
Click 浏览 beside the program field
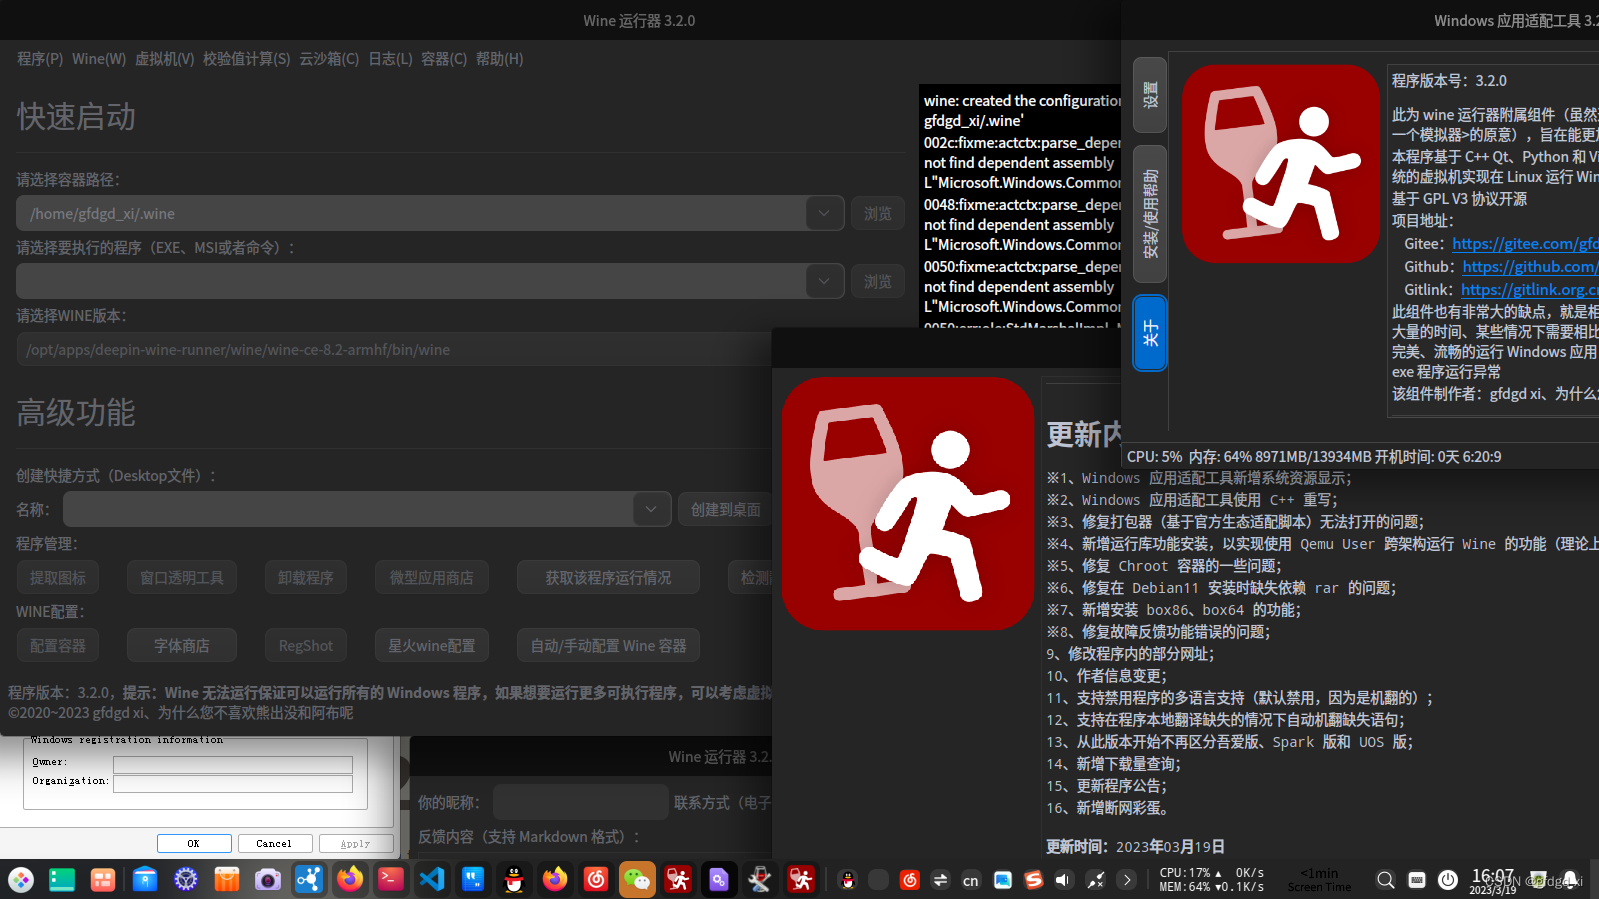click(878, 281)
